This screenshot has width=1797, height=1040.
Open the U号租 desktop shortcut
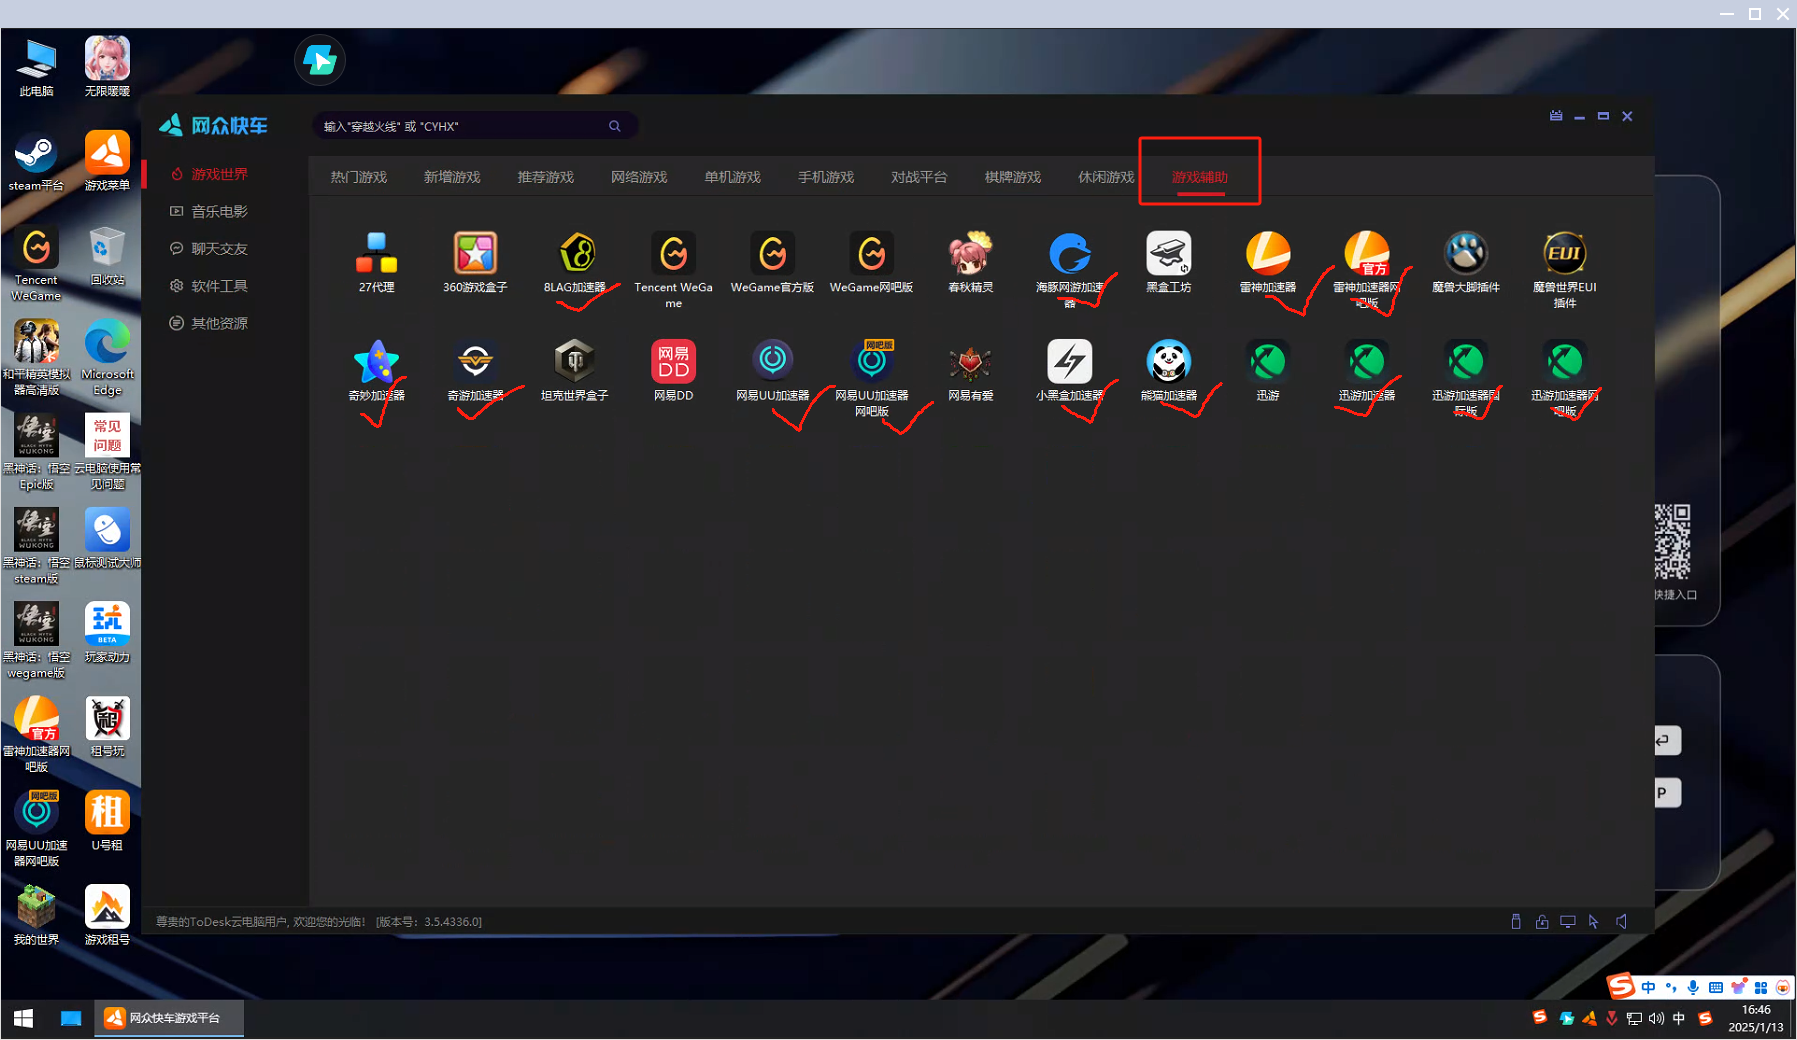(x=107, y=821)
